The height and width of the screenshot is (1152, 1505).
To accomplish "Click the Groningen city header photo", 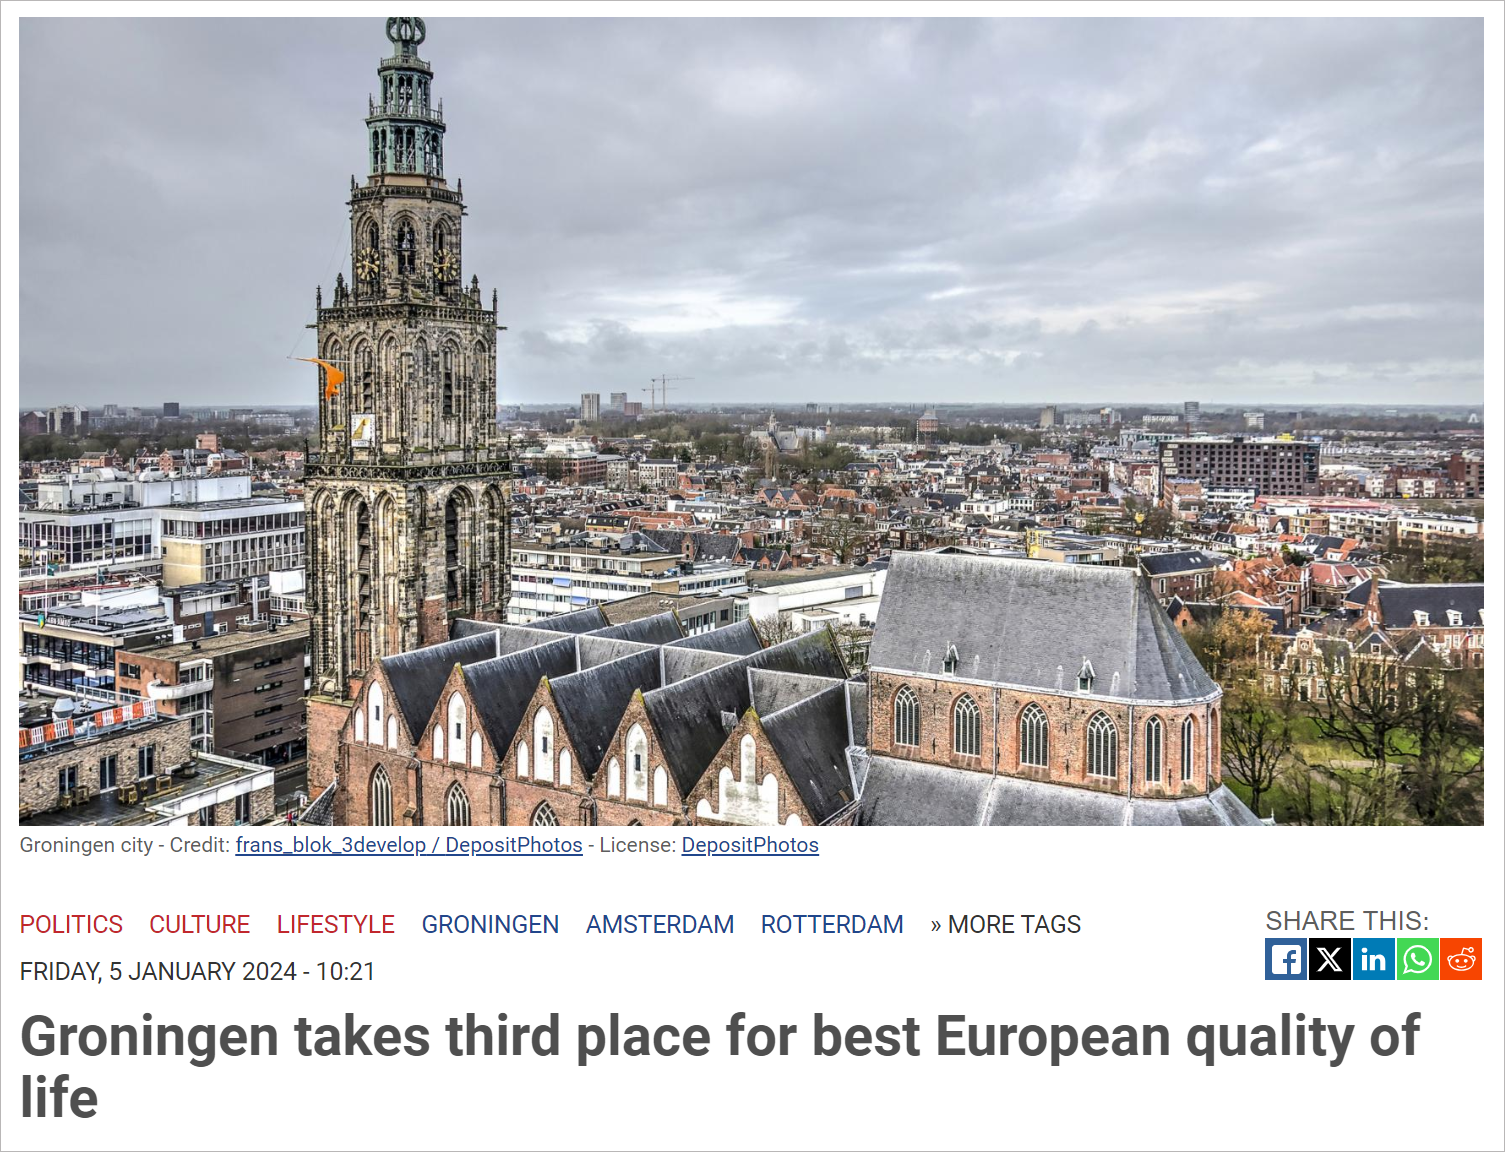I will [751, 421].
